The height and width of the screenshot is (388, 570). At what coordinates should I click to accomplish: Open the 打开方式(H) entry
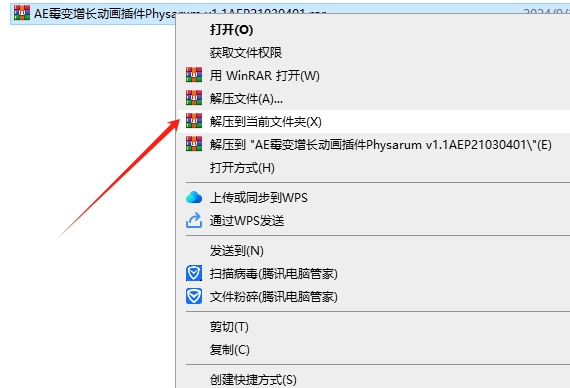(x=242, y=168)
